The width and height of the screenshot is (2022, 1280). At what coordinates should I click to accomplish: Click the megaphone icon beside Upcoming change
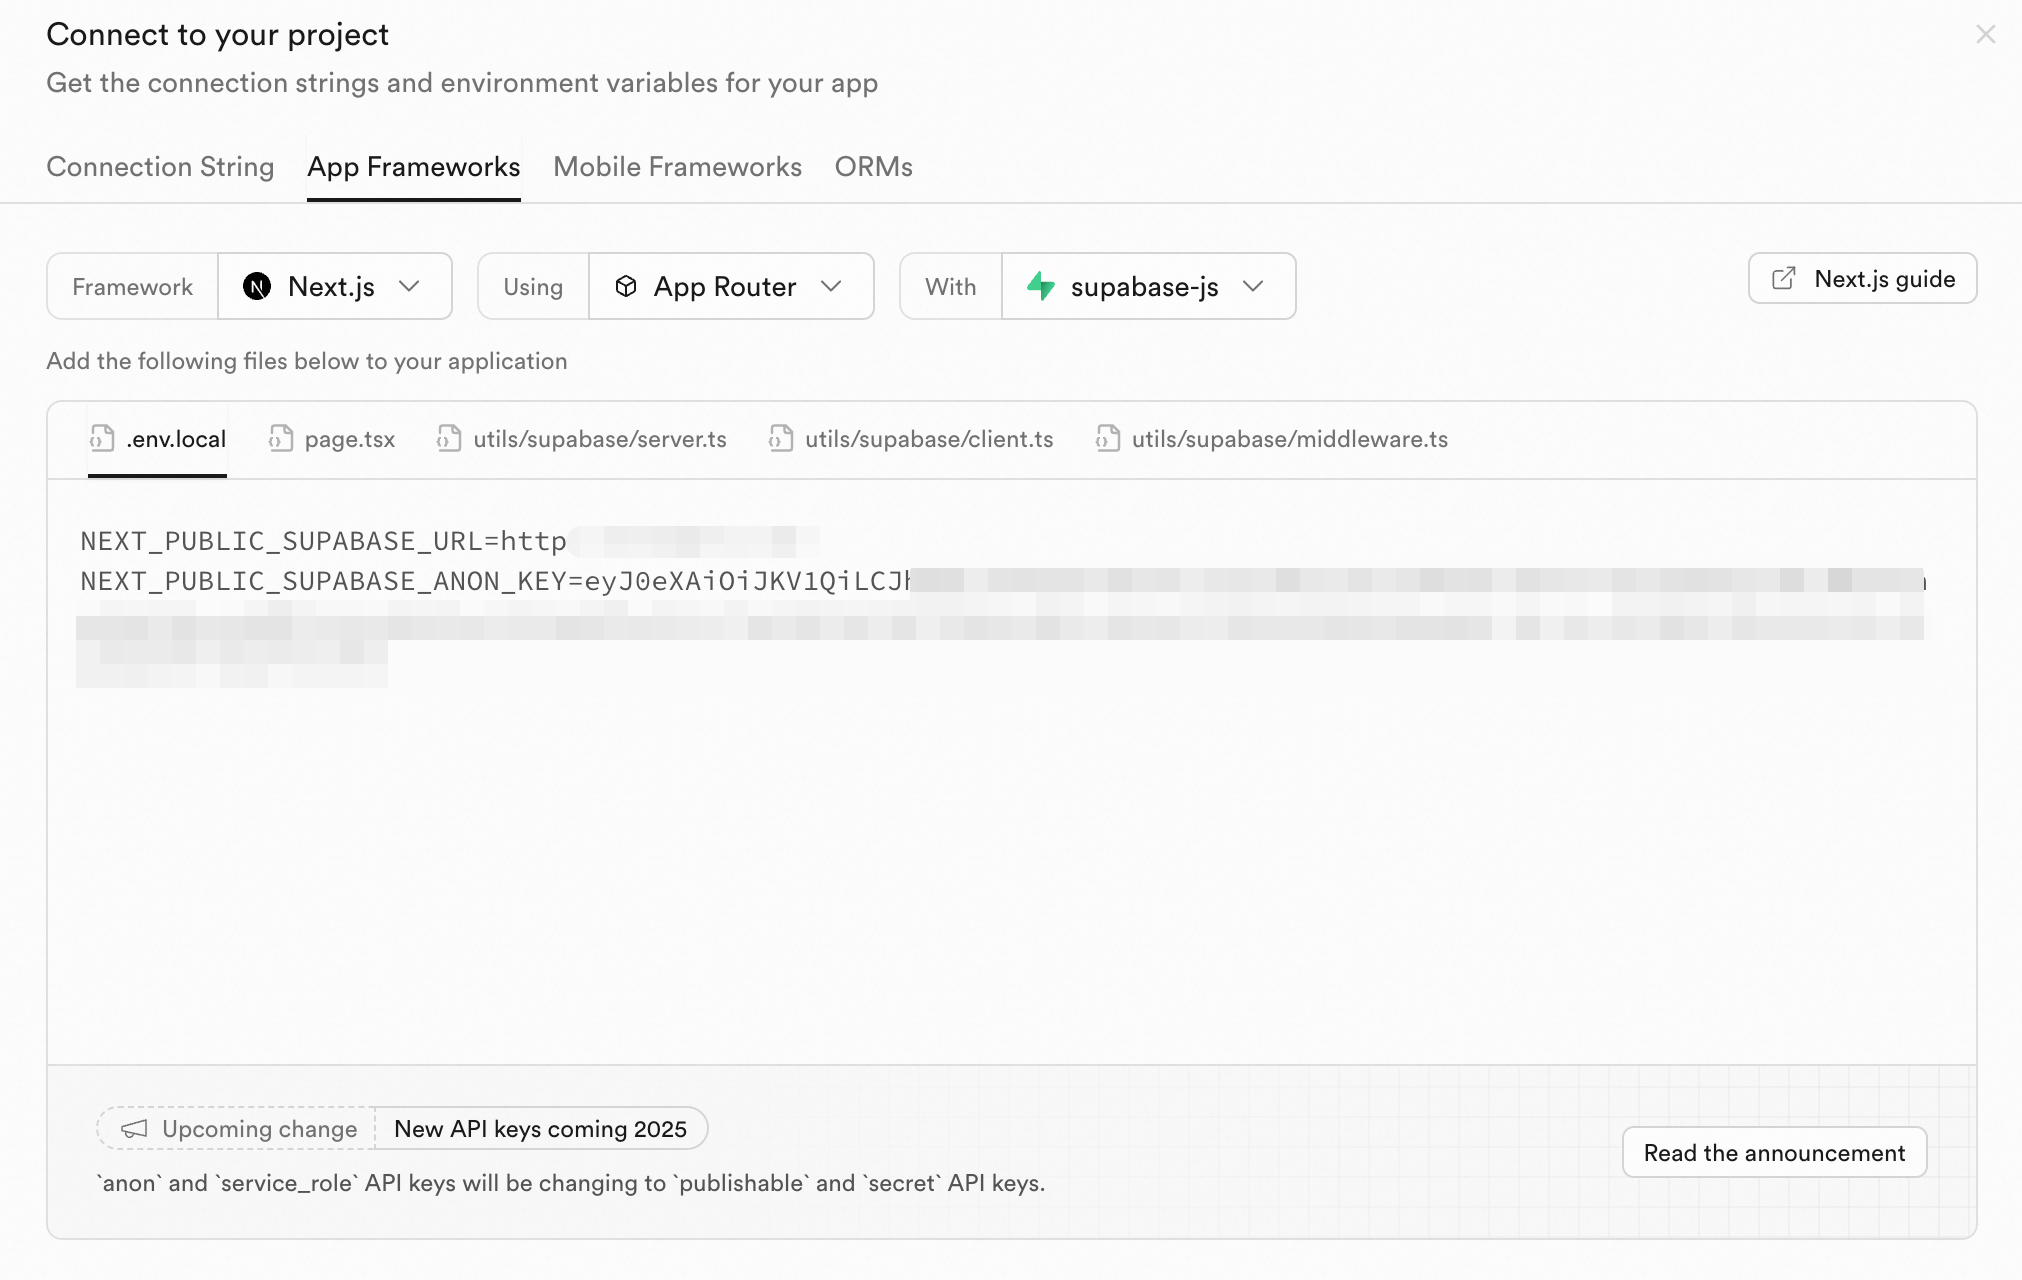(134, 1129)
